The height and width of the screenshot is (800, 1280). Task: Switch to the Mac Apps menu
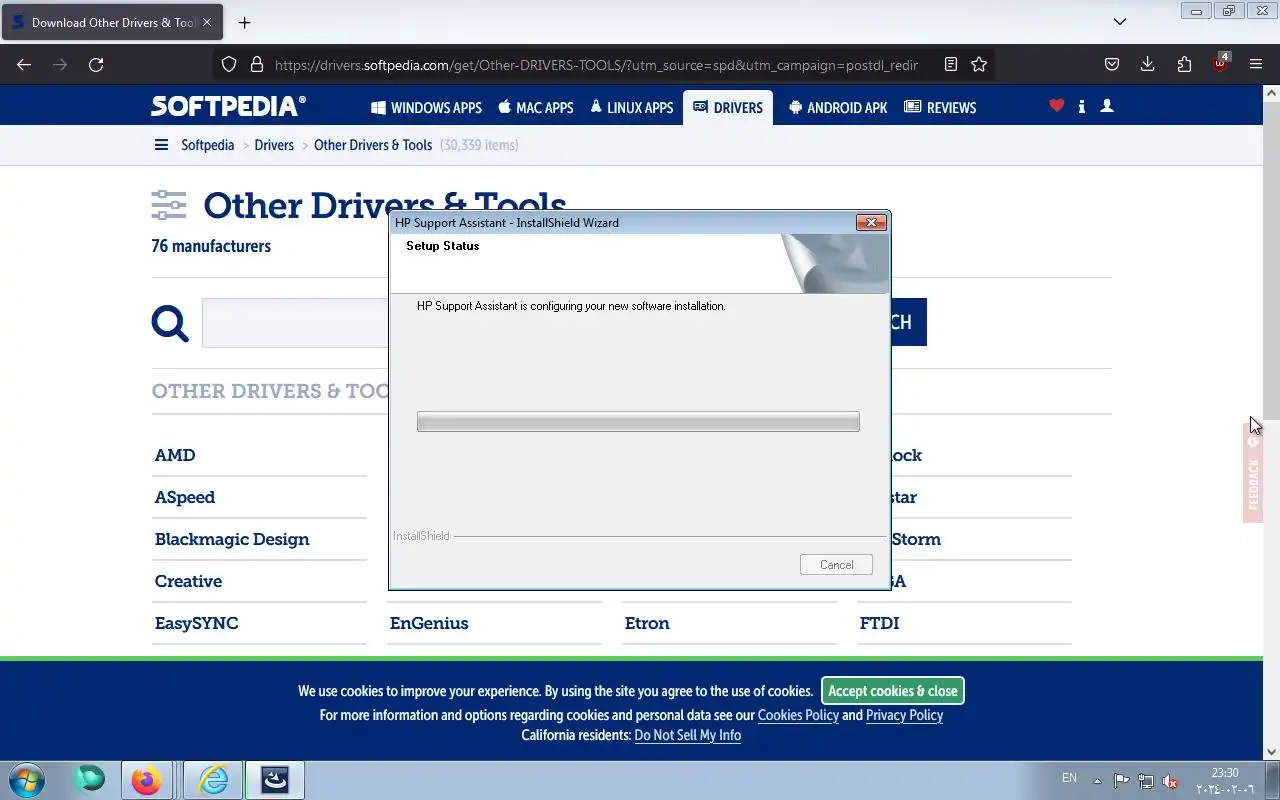tap(535, 107)
